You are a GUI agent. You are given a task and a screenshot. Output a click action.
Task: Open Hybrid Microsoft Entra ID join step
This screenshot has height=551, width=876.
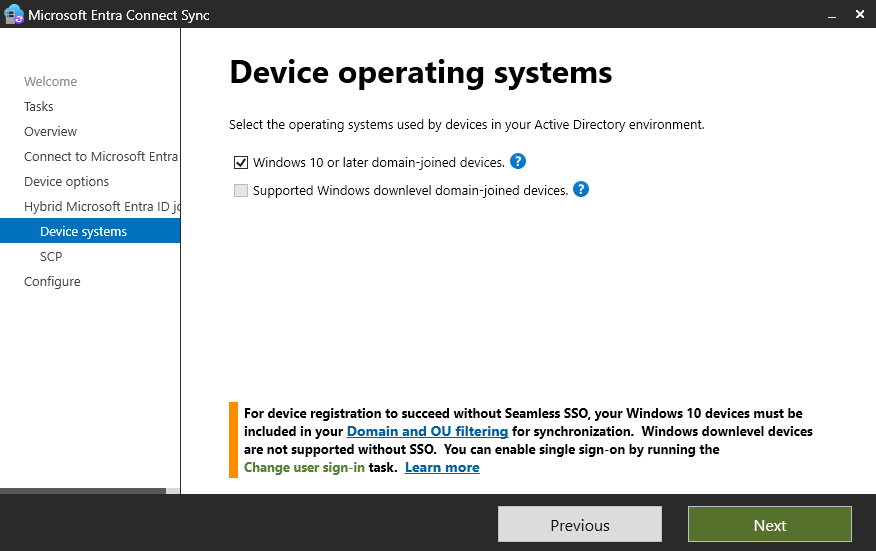[102, 207]
